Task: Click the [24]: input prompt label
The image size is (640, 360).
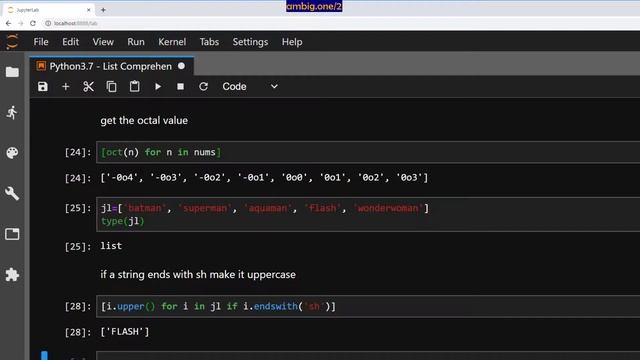Action: click(x=78, y=152)
